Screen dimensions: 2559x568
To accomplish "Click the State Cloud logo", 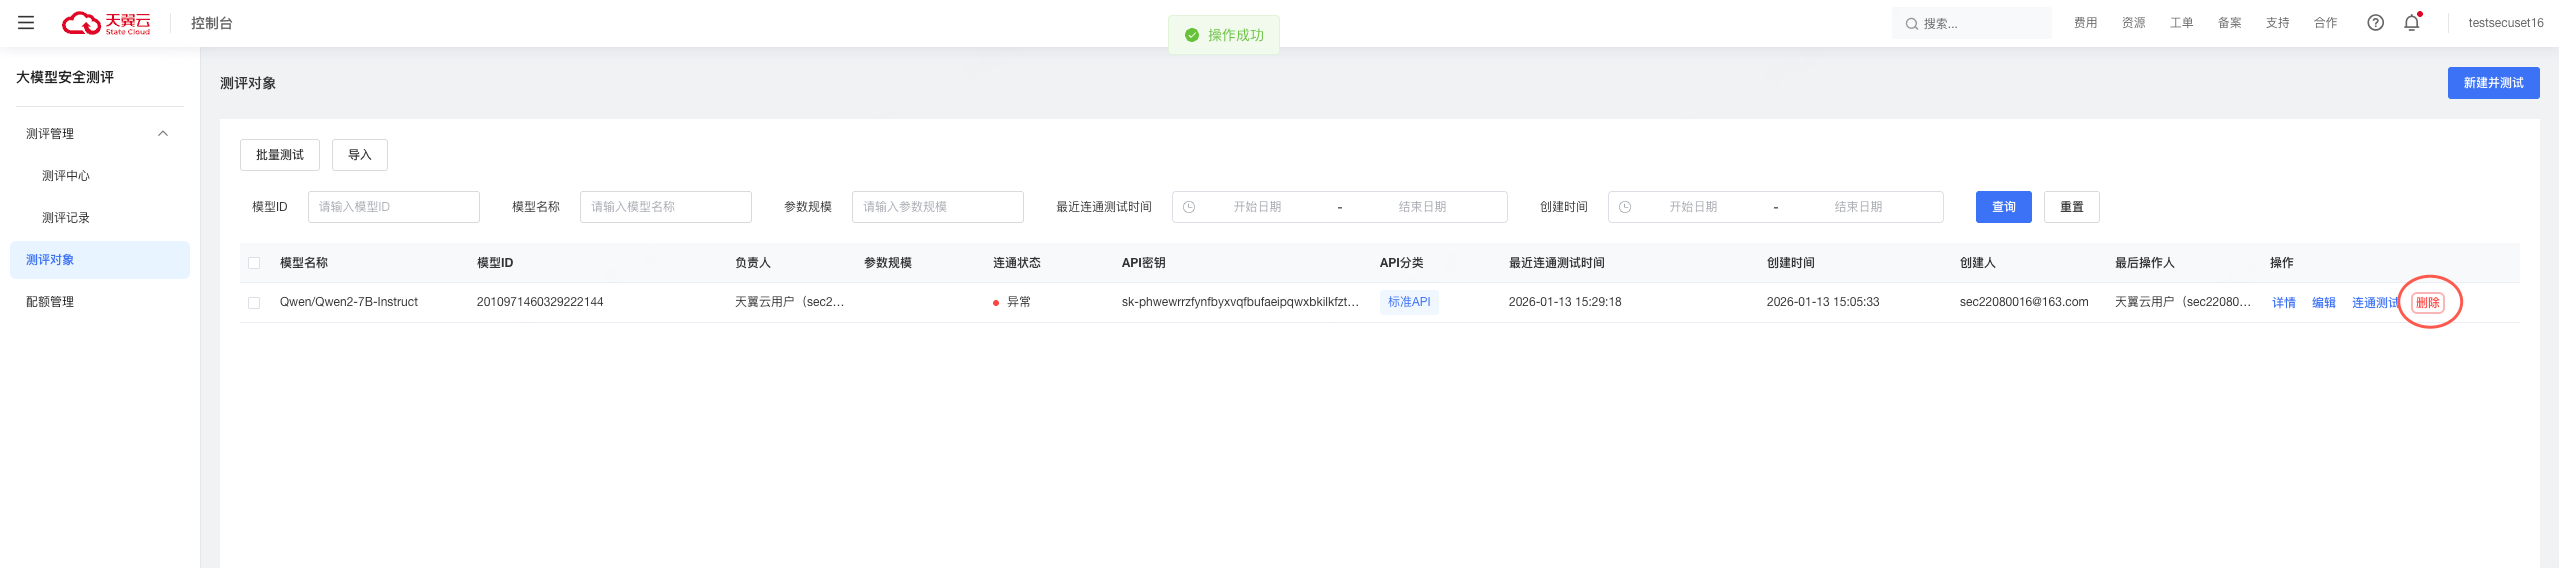I will [x=106, y=23].
